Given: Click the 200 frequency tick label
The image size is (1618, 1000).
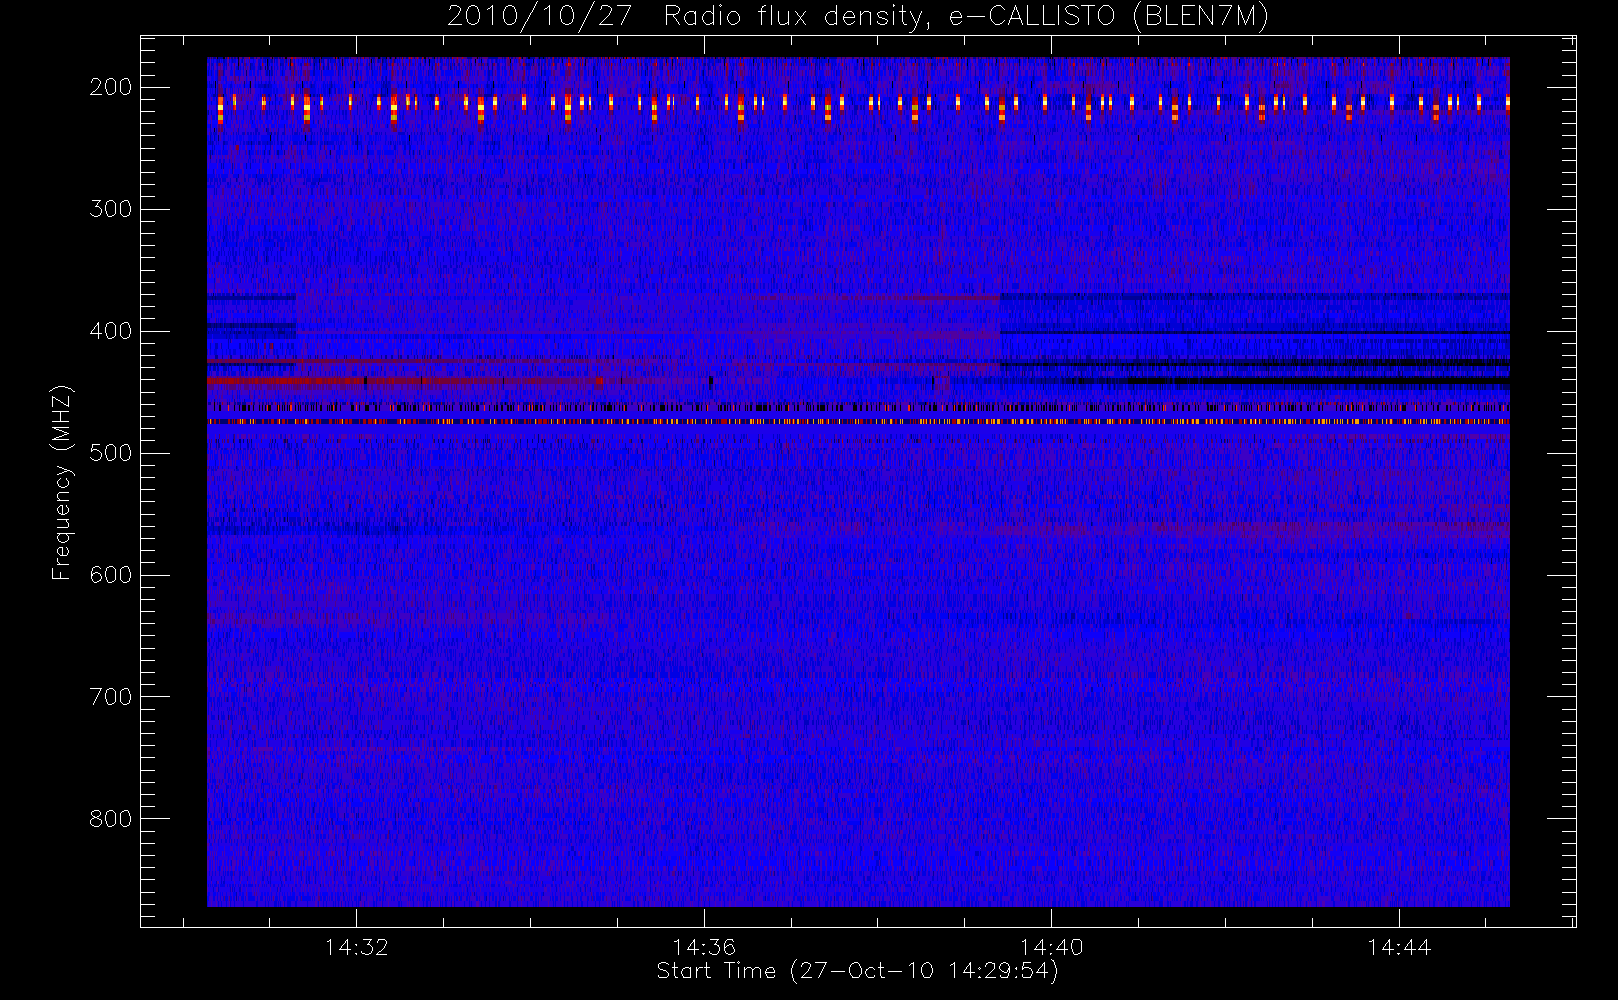Looking at the screenshot, I should tap(111, 87).
